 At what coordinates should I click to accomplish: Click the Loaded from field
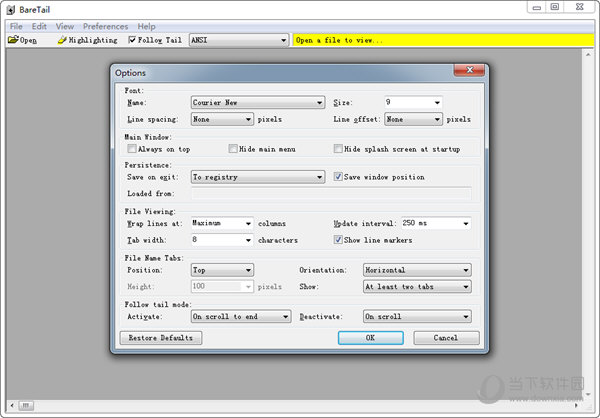click(331, 193)
